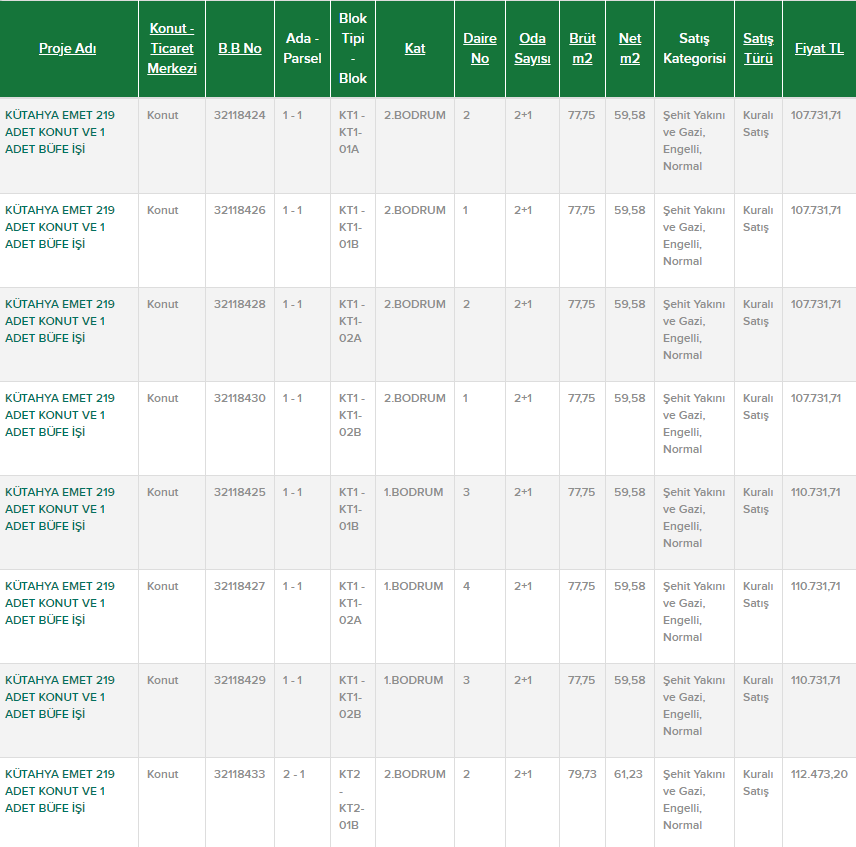This screenshot has width=856, height=847.
Task: Open project link in row 32118425
Action: pos(60,509)
